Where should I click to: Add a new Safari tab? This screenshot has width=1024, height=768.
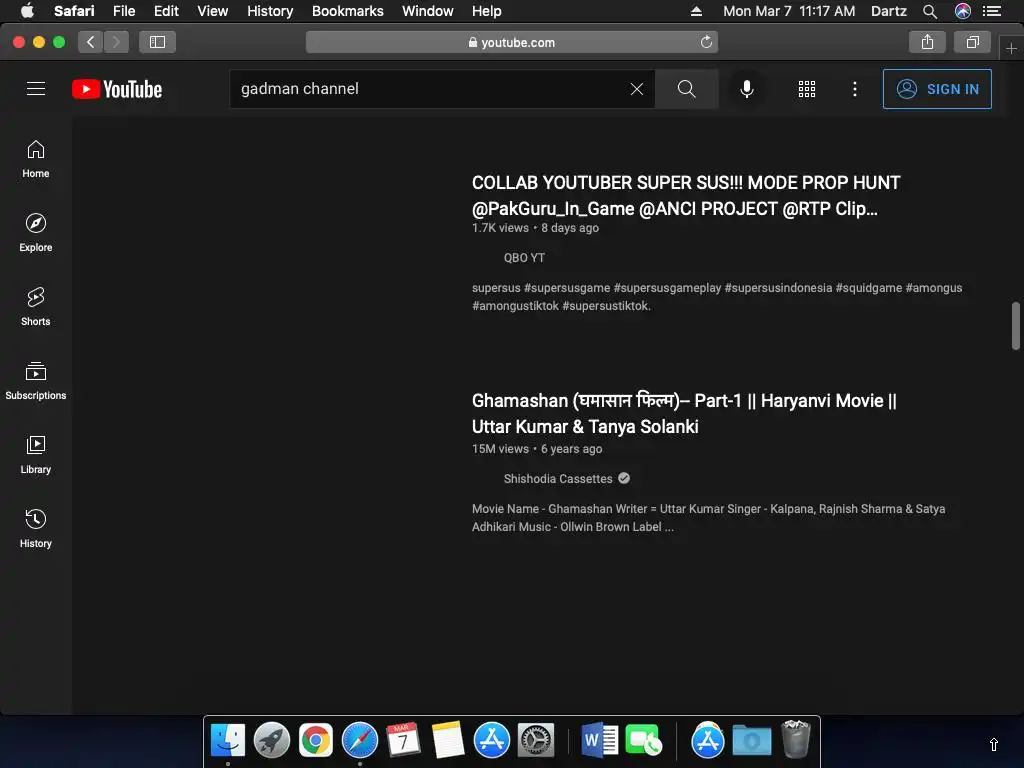1011,48
